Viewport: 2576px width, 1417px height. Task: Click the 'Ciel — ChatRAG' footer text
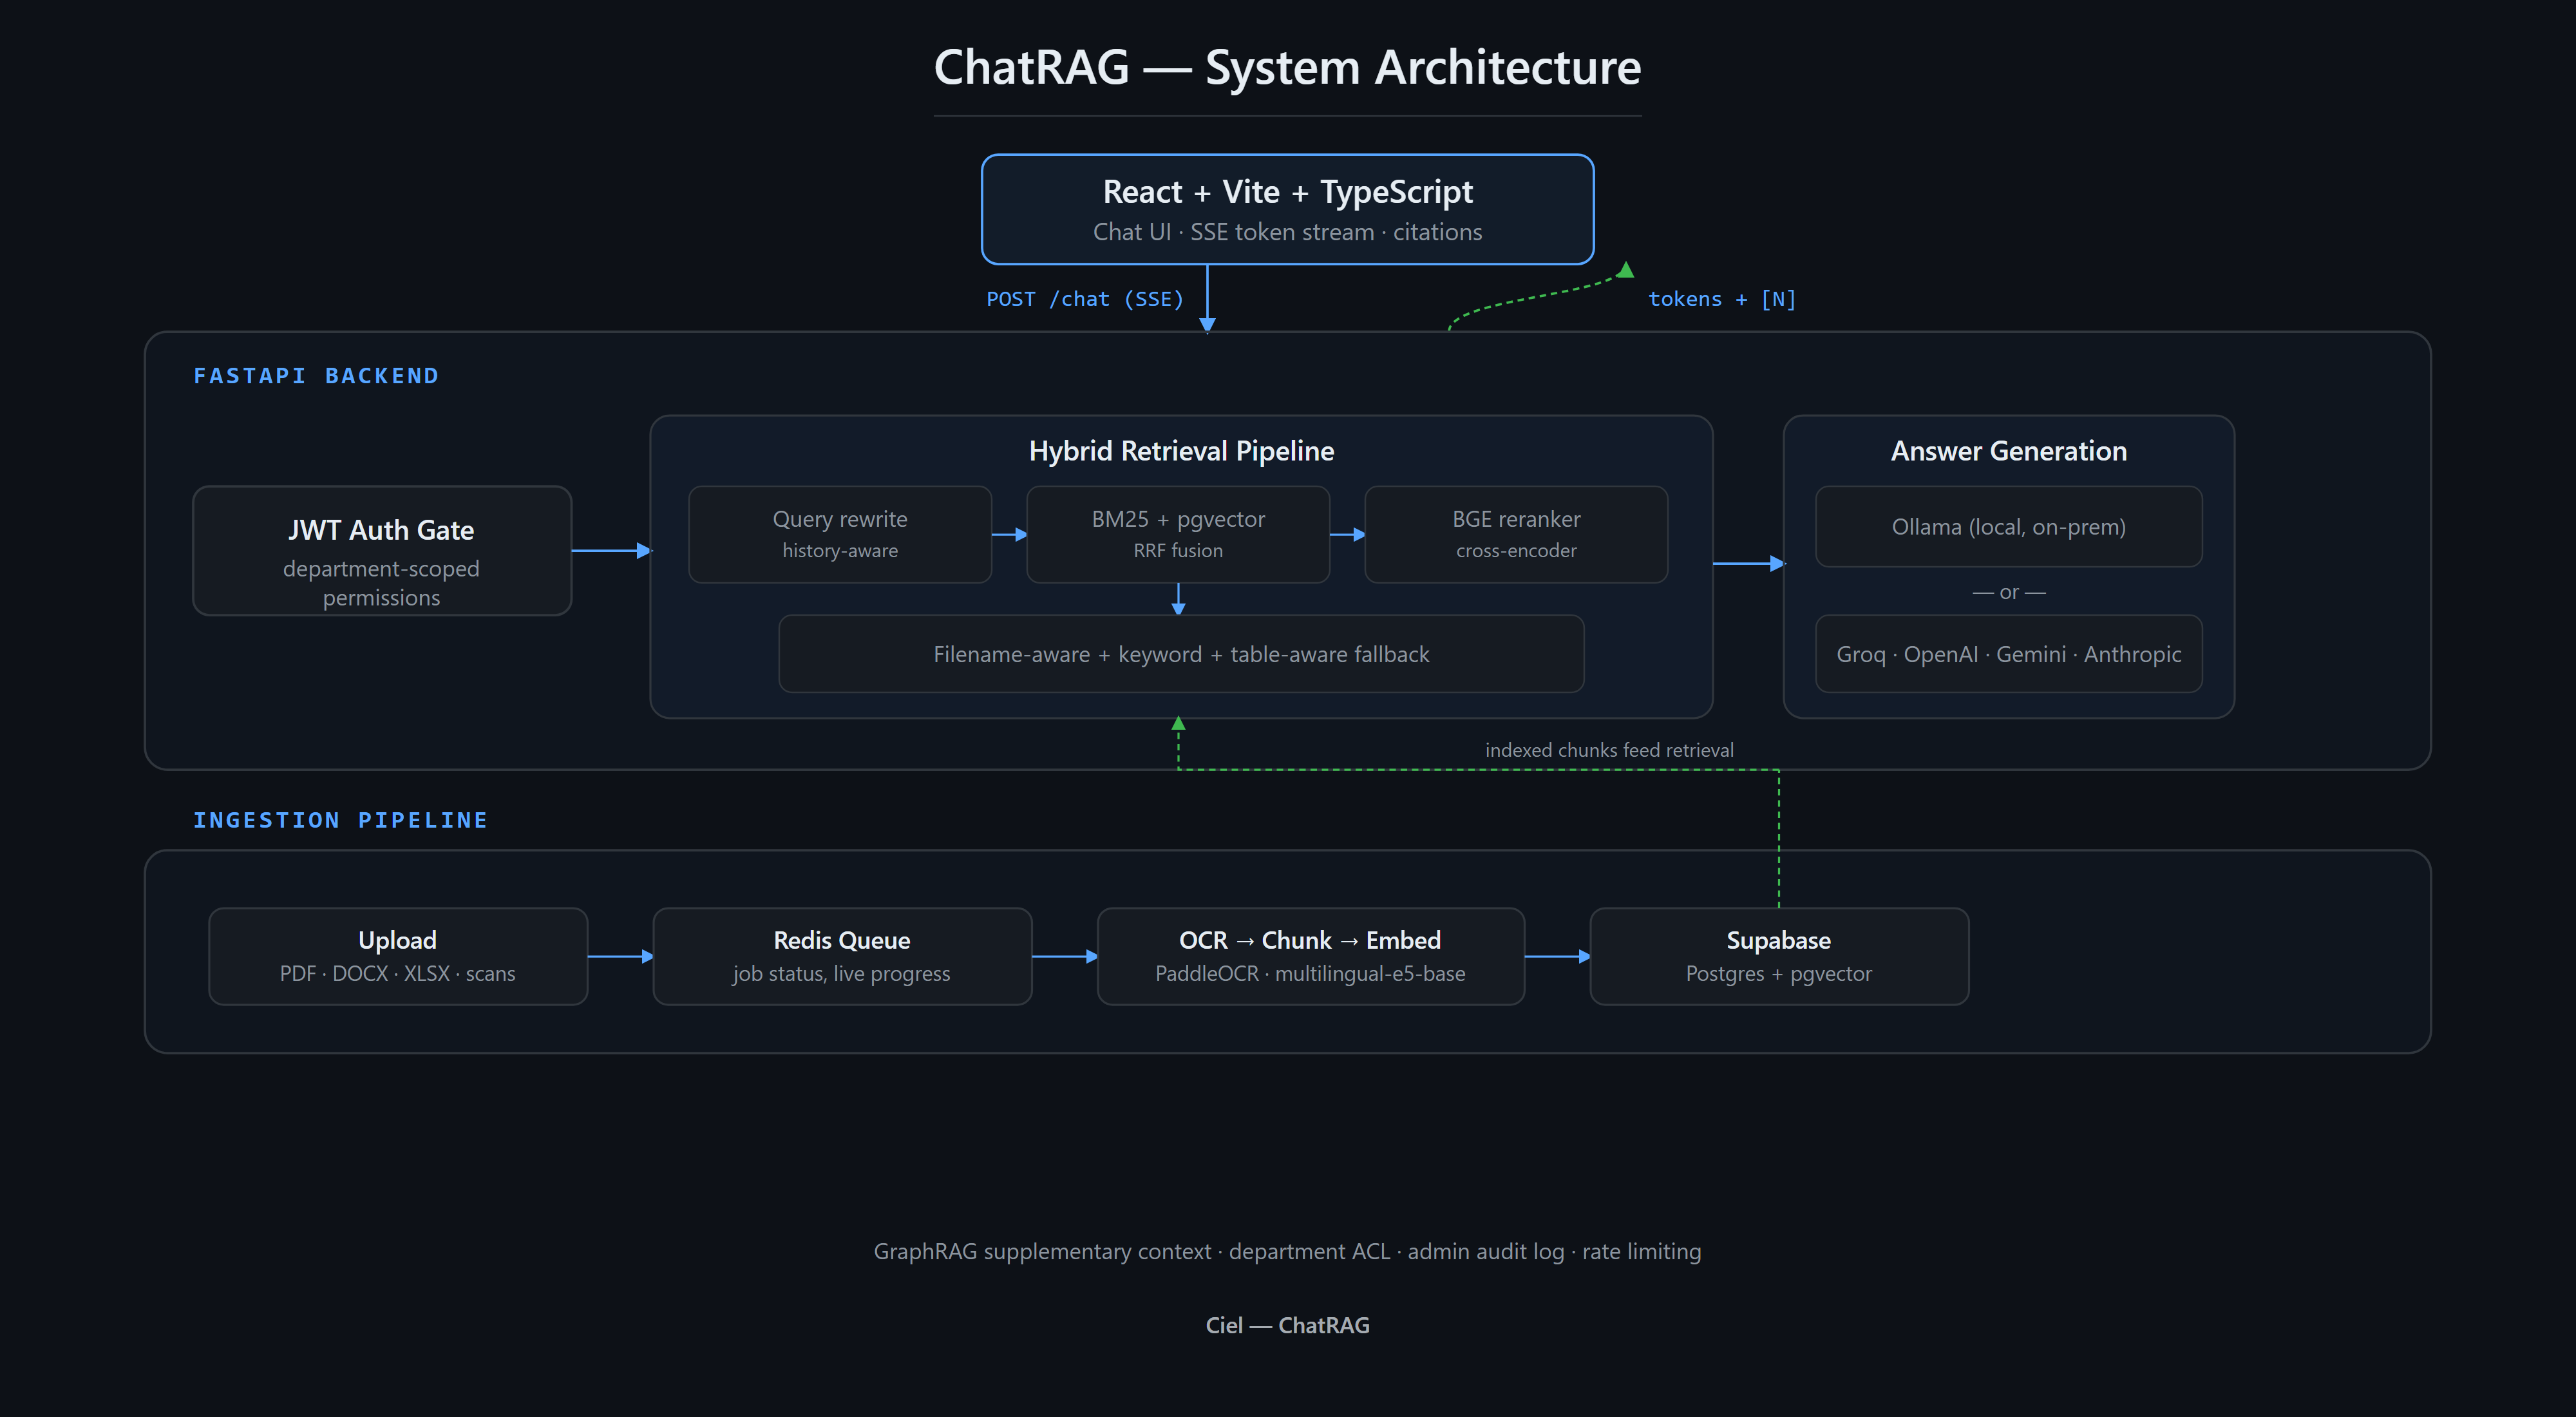[x=1287, y=1325]
